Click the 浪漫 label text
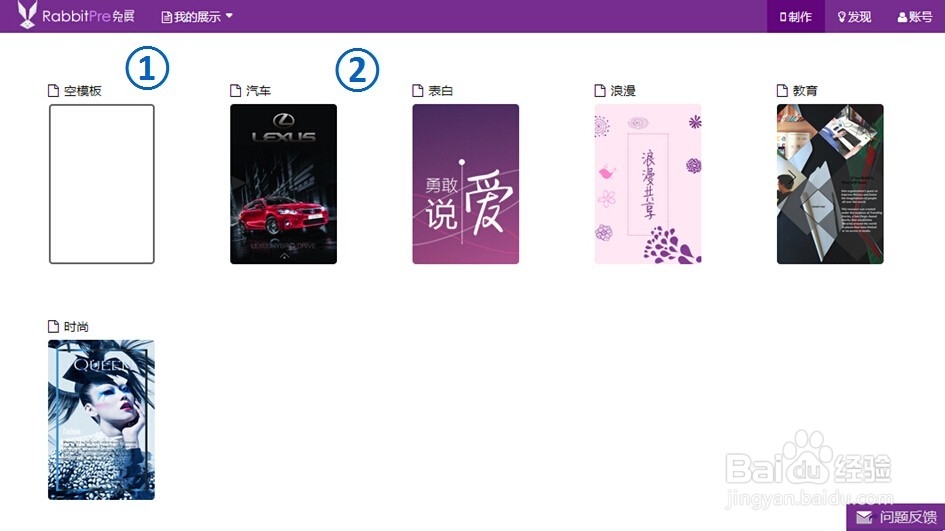The image size is (945, 531). (623, 90)
